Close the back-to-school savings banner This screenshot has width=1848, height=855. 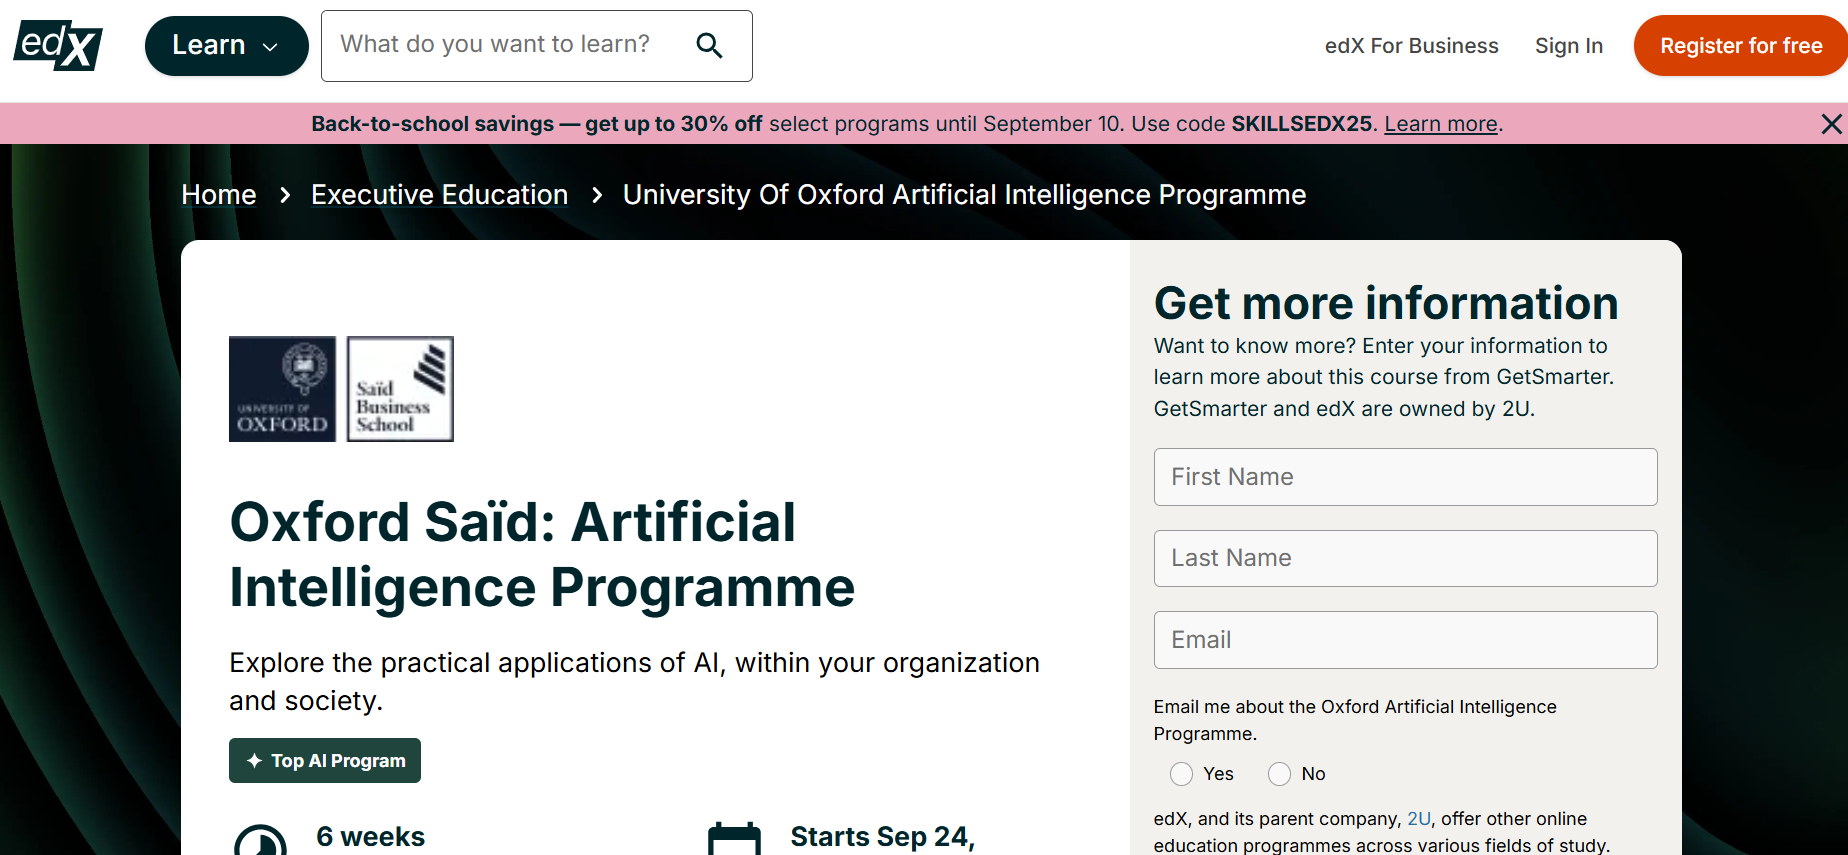[1831, 124]
